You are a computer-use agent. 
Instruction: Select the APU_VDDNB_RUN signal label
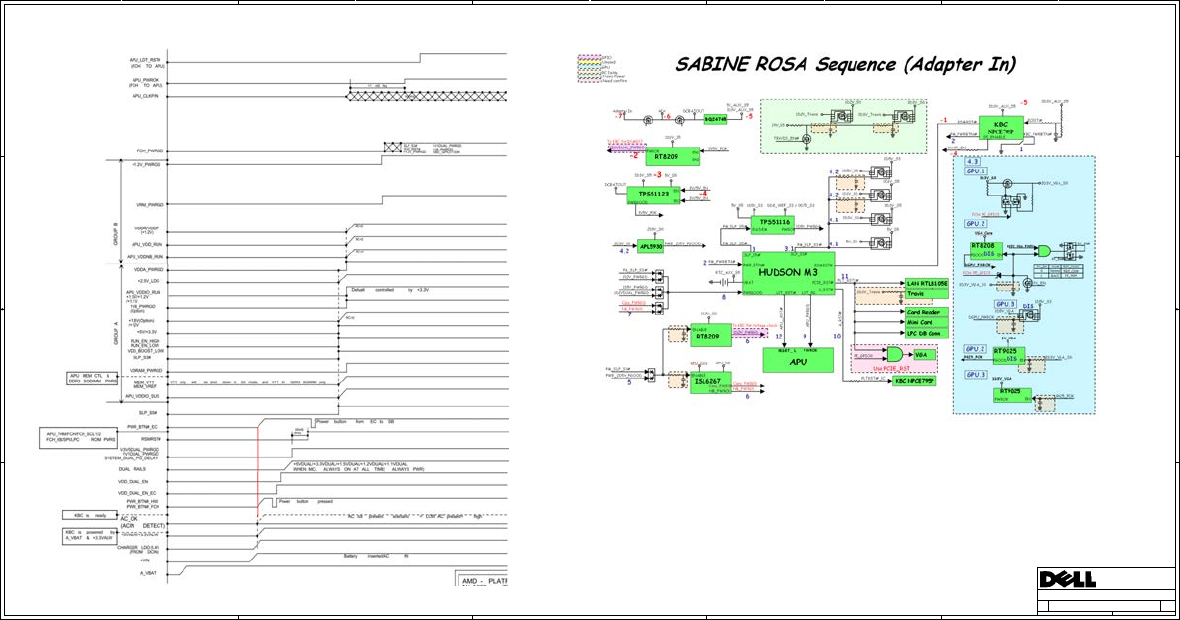coord(144,257)
